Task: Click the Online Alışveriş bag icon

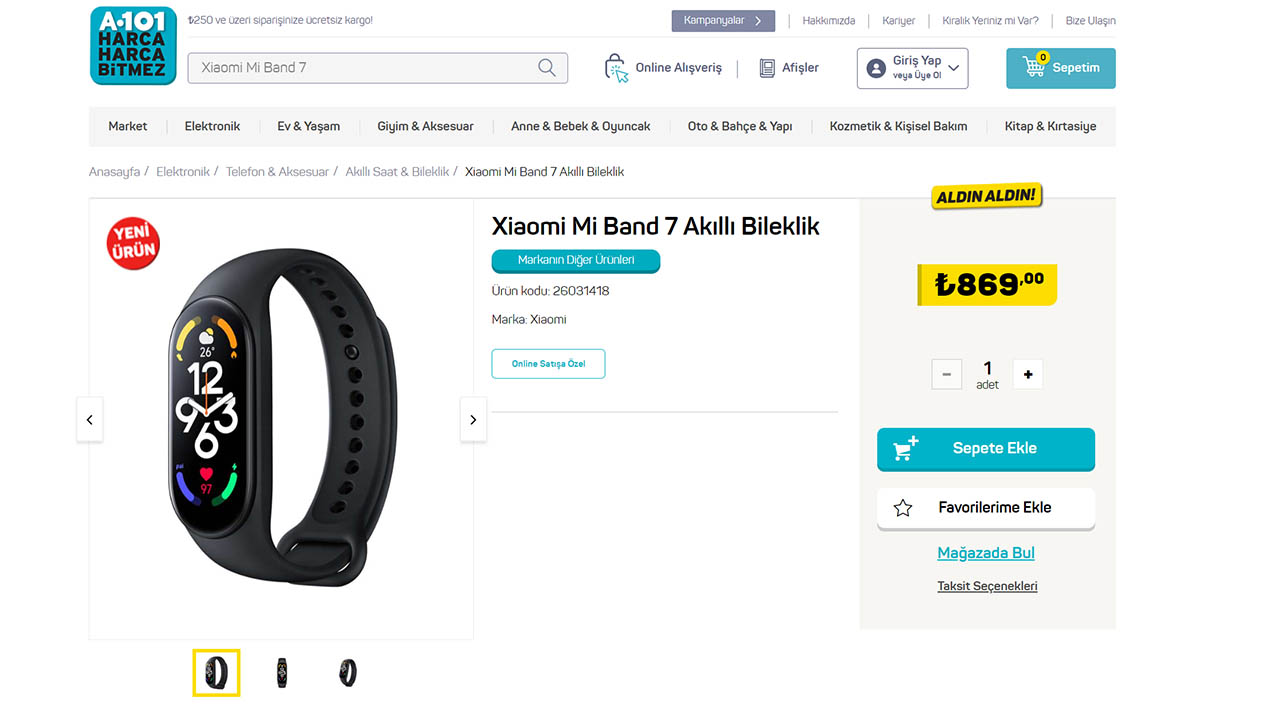Action: pos(616,68)
